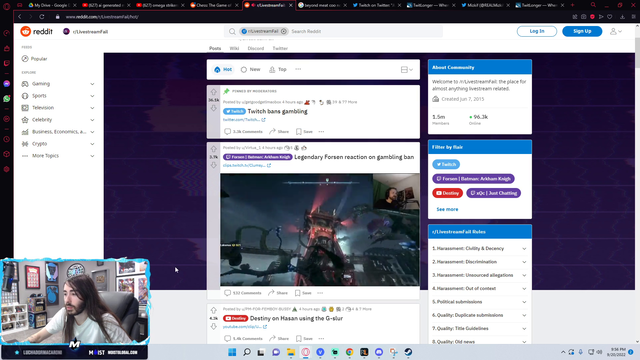
Task: Filter by xQc | Just Chatting flair
Action: pos(493,193)
